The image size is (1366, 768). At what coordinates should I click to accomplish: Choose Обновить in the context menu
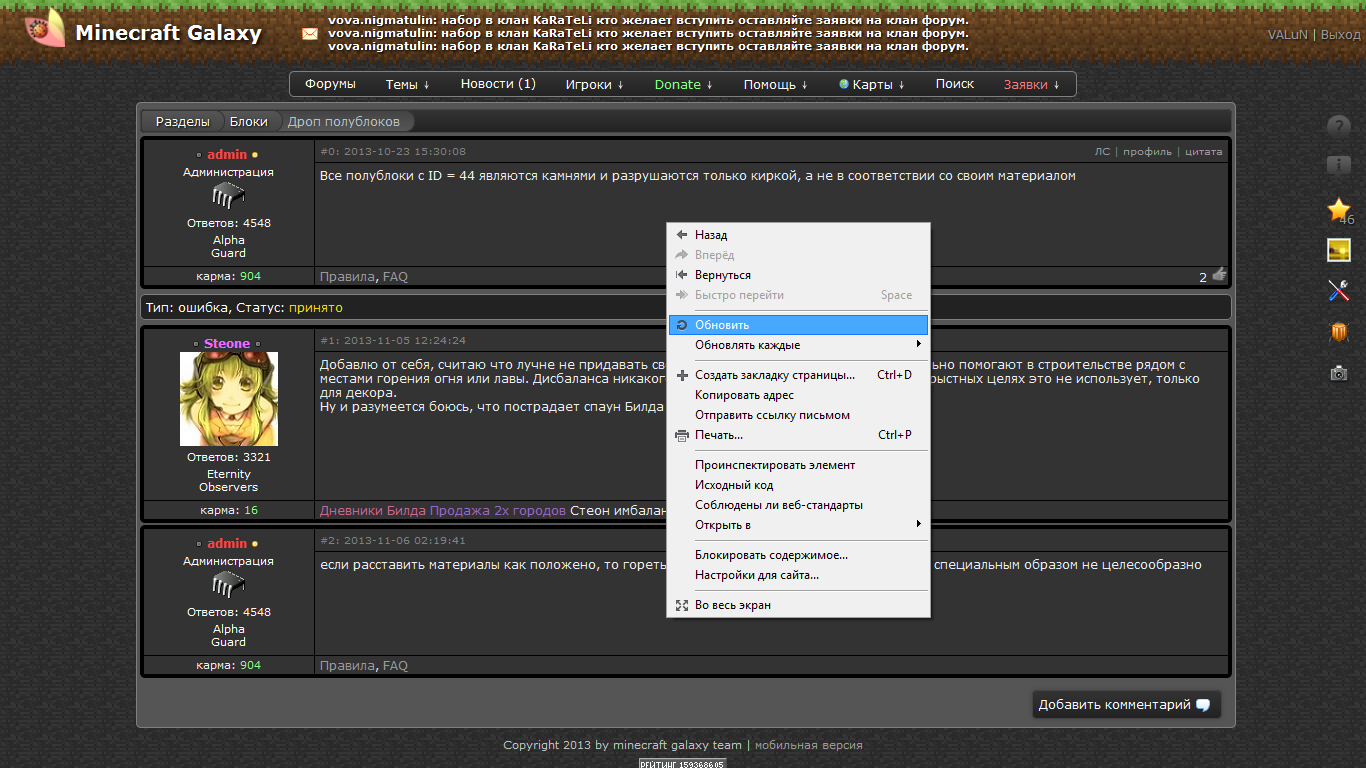pyautogui.click(x=798, y=325)
